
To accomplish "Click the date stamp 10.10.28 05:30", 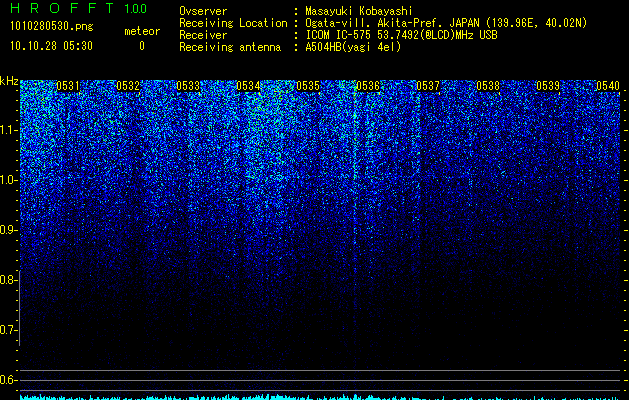I will coord(51,46).
